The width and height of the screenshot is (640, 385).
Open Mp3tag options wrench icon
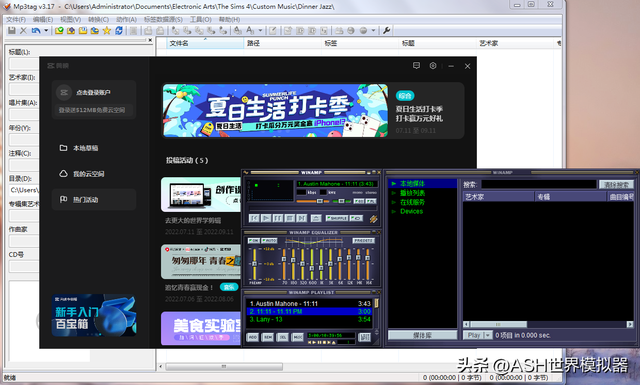coord(386,31)
